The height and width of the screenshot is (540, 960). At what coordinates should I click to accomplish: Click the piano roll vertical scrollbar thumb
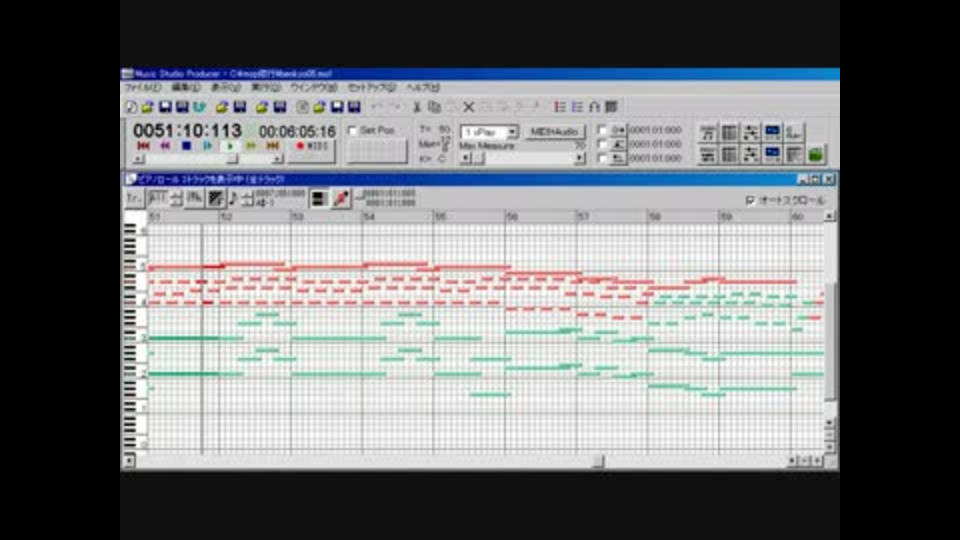[x=830, y=342]
